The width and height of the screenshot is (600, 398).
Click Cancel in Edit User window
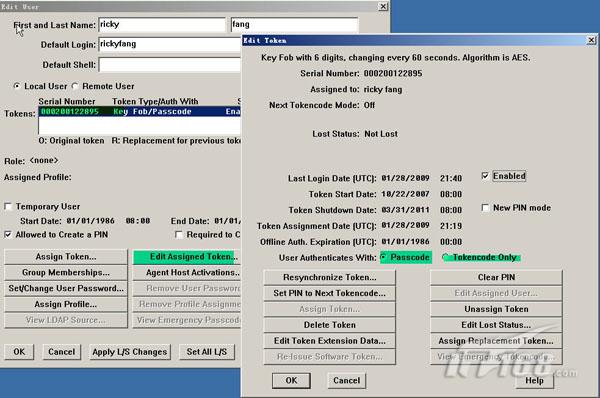point(61,352)
